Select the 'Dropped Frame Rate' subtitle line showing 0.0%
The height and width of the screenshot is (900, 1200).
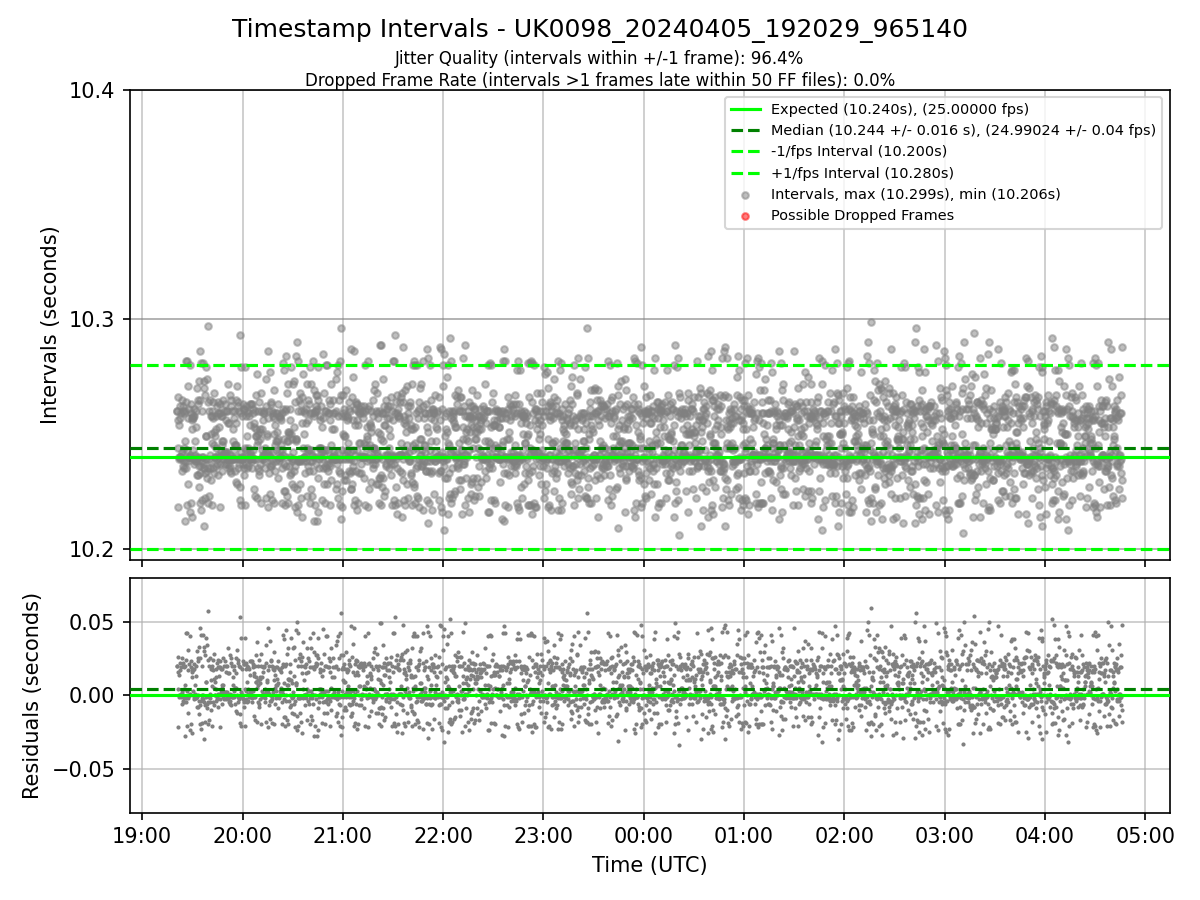(x=599, y=79)
